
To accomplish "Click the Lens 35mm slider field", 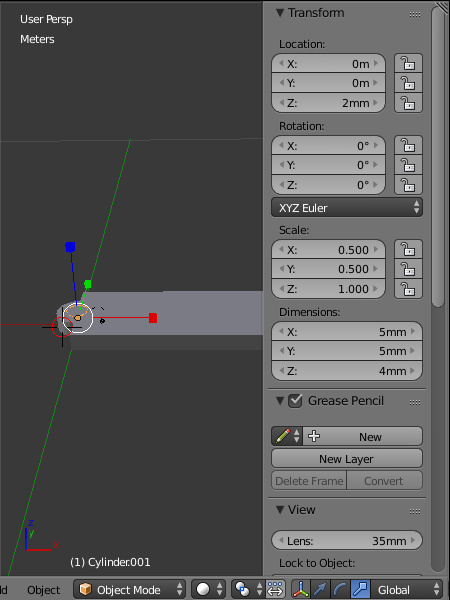I will [347, 541].
